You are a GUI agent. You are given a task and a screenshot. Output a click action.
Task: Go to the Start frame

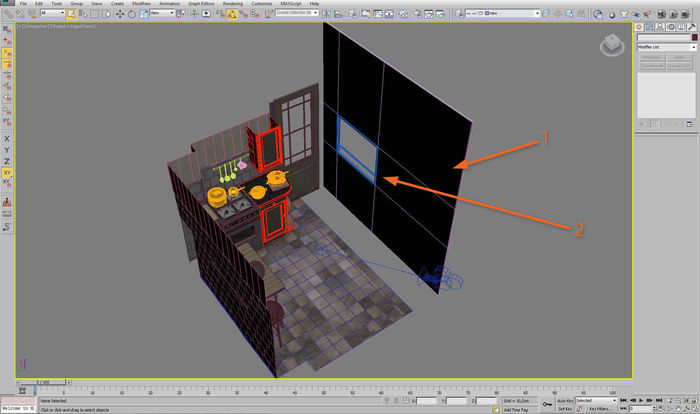(x=623, y=401)
